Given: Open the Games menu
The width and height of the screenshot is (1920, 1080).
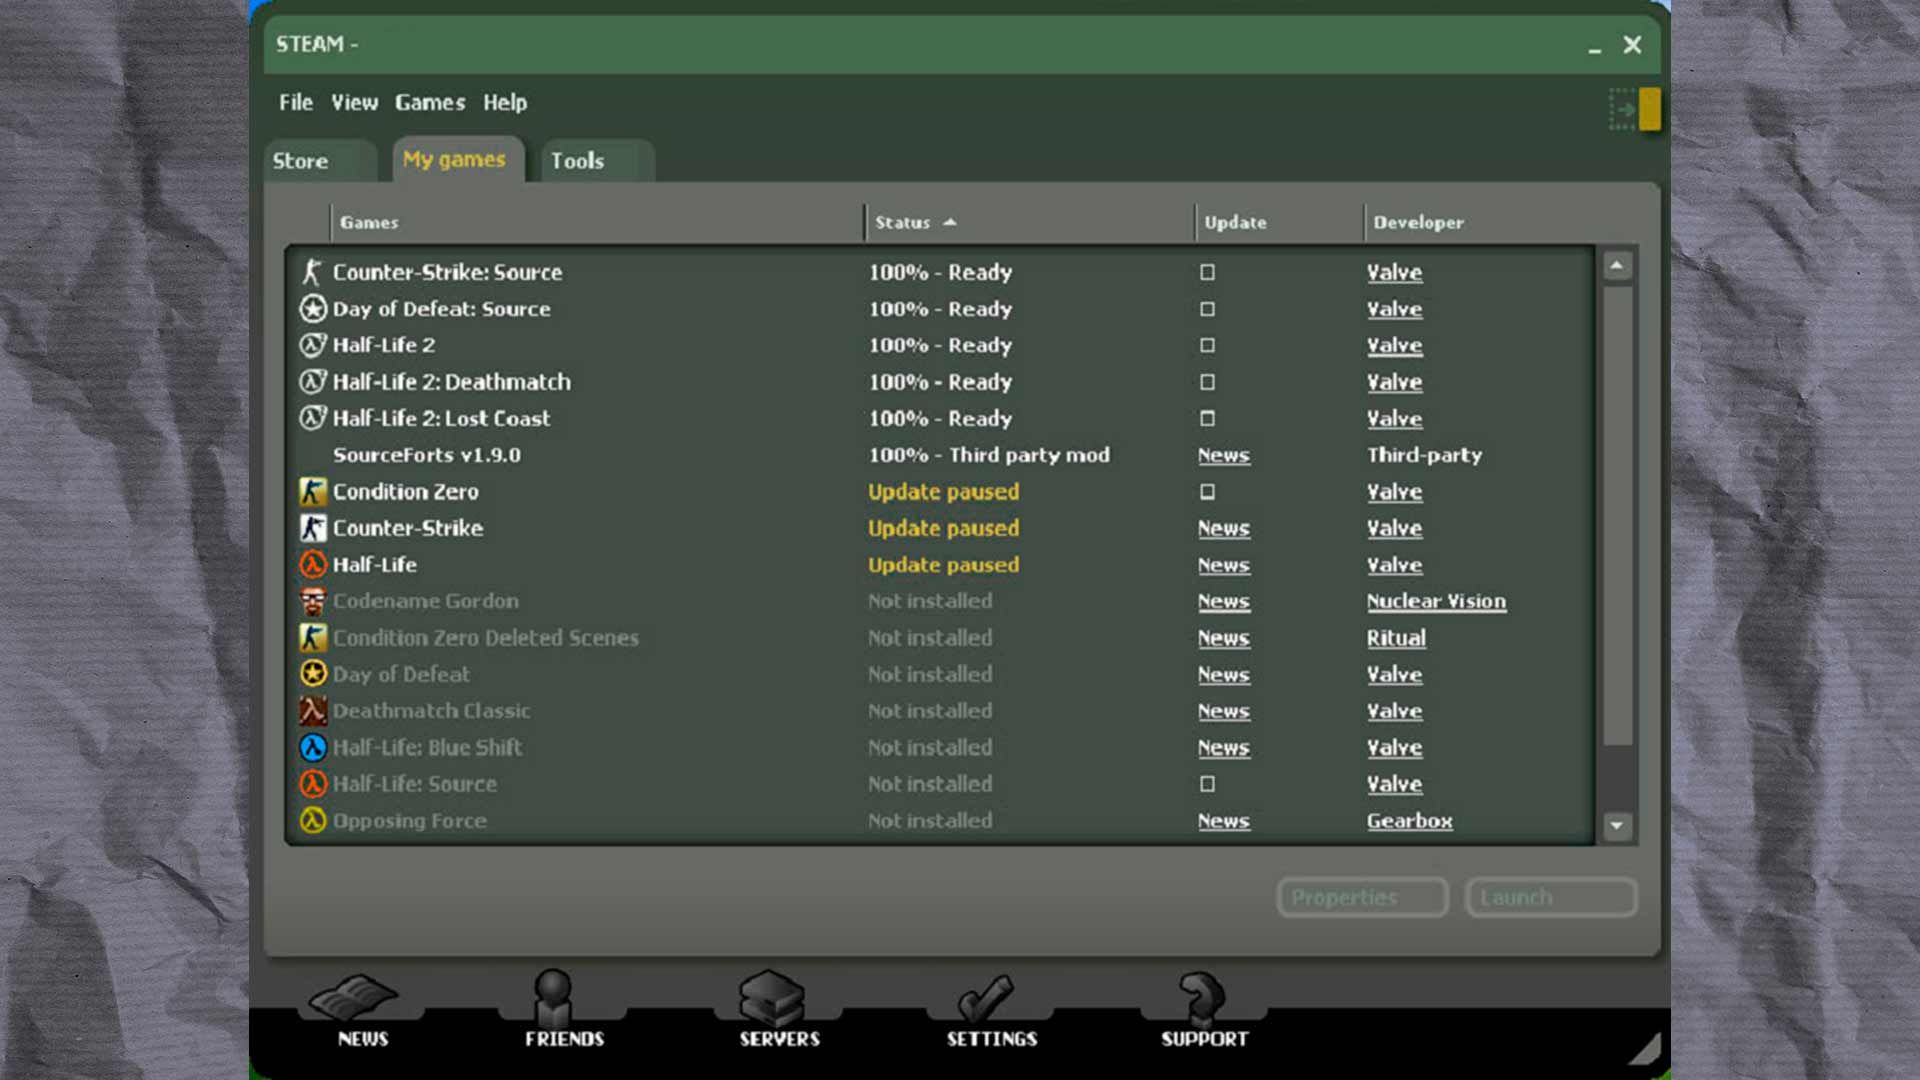Looking at the screenshot, I should [430, 102].
